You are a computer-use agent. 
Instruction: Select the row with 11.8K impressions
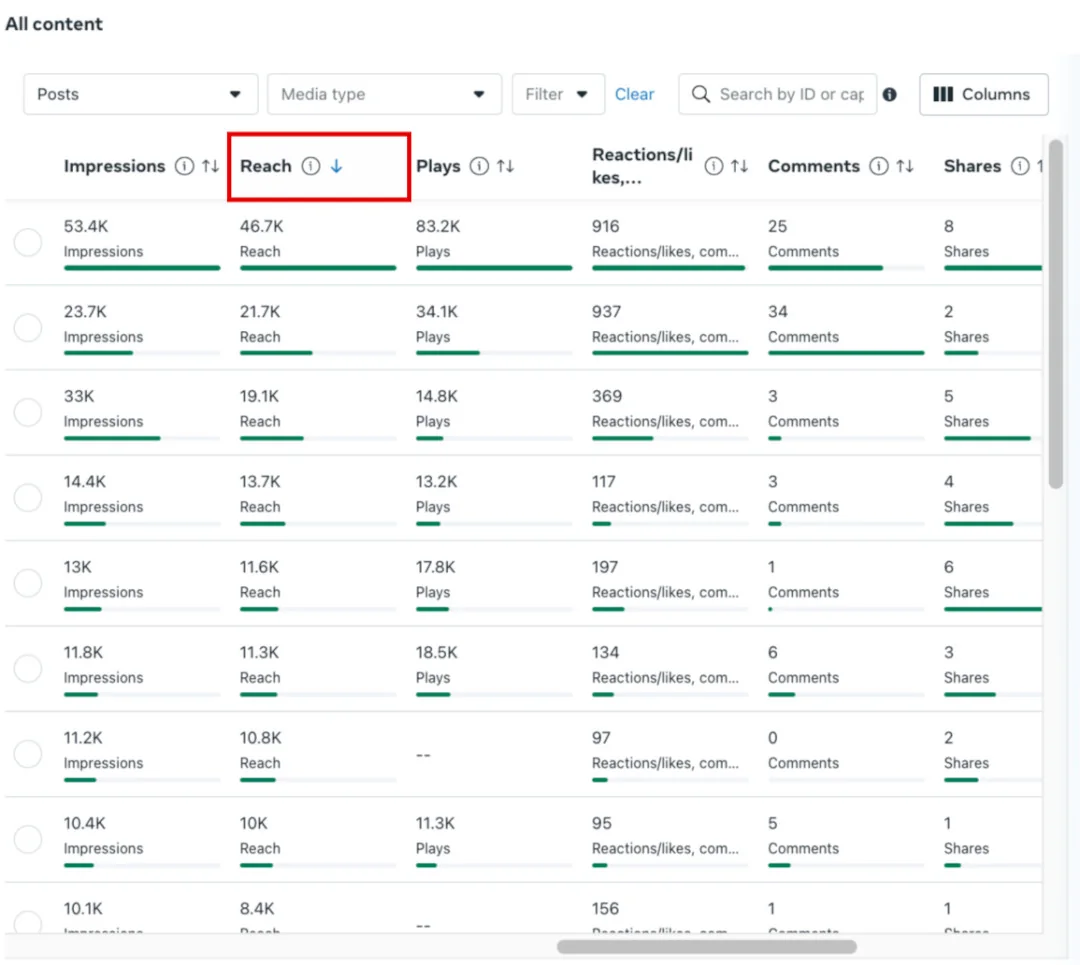click(x=28, y=669)
